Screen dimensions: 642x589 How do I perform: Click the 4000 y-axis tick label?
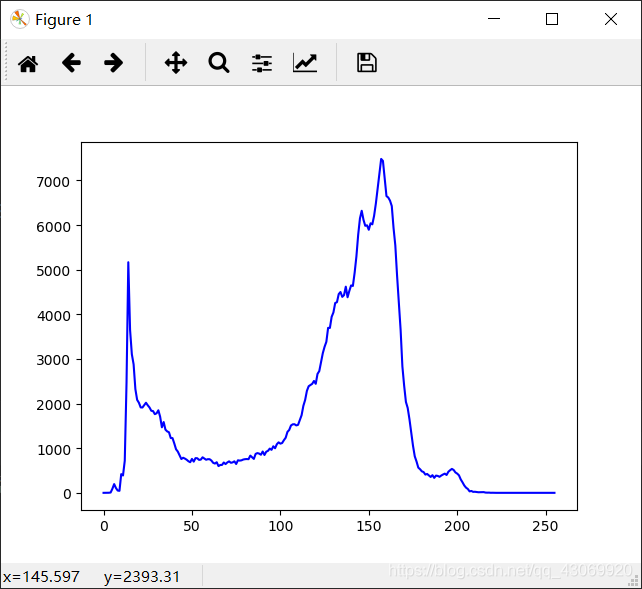53,316
